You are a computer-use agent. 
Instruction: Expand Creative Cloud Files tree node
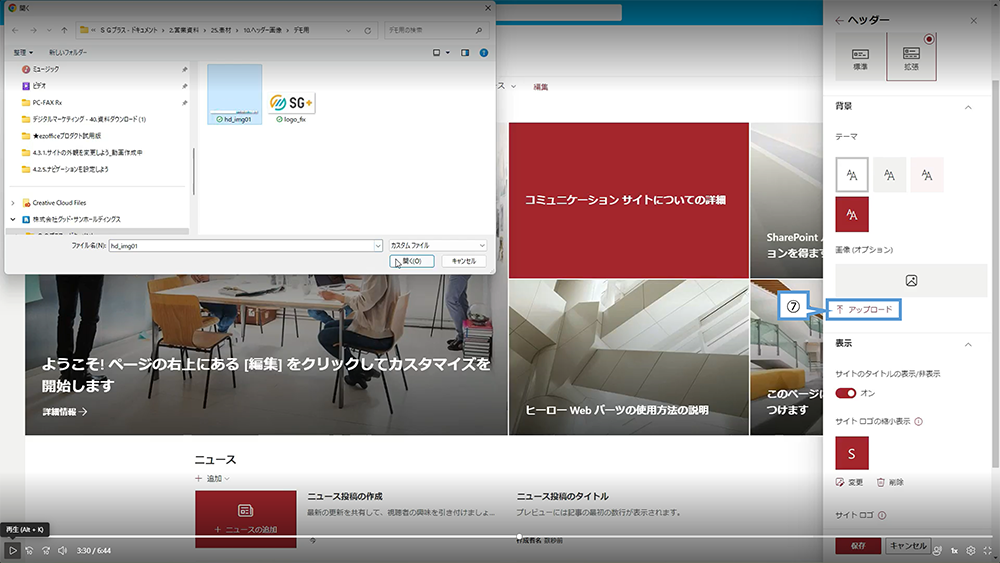point(13,203)
